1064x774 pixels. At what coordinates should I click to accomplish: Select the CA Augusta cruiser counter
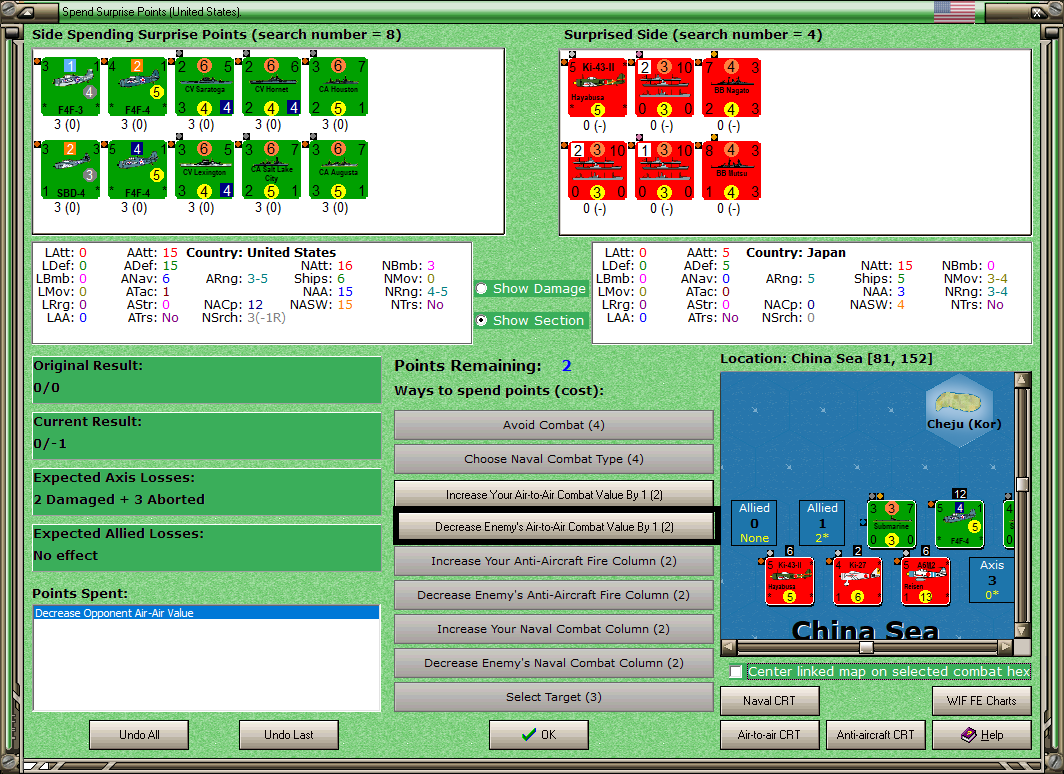pyautogui.click(x=339, y=170)
